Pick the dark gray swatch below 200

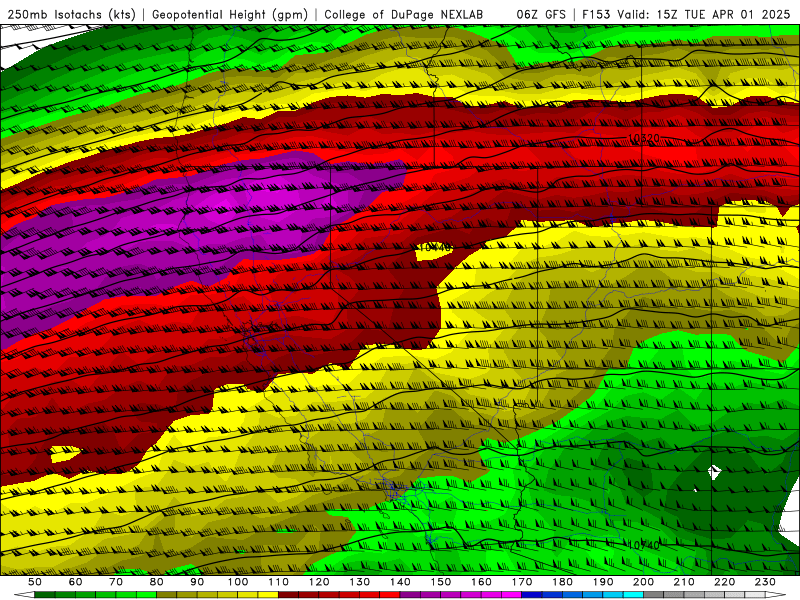coord(654,595)
